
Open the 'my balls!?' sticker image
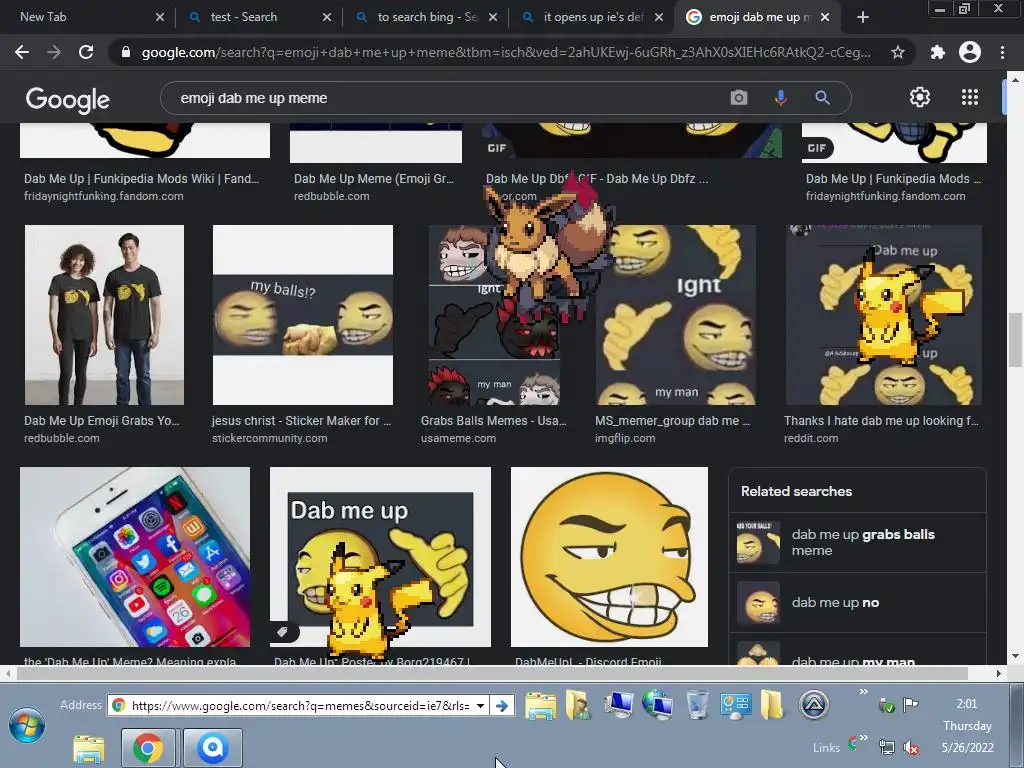(x=303, y=315)
